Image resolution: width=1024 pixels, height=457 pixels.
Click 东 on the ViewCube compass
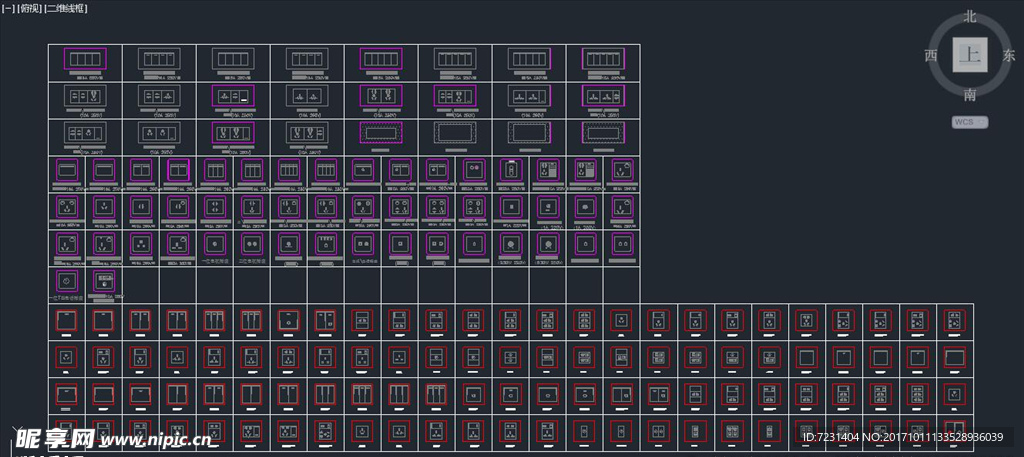click(x=1009, y=55)
